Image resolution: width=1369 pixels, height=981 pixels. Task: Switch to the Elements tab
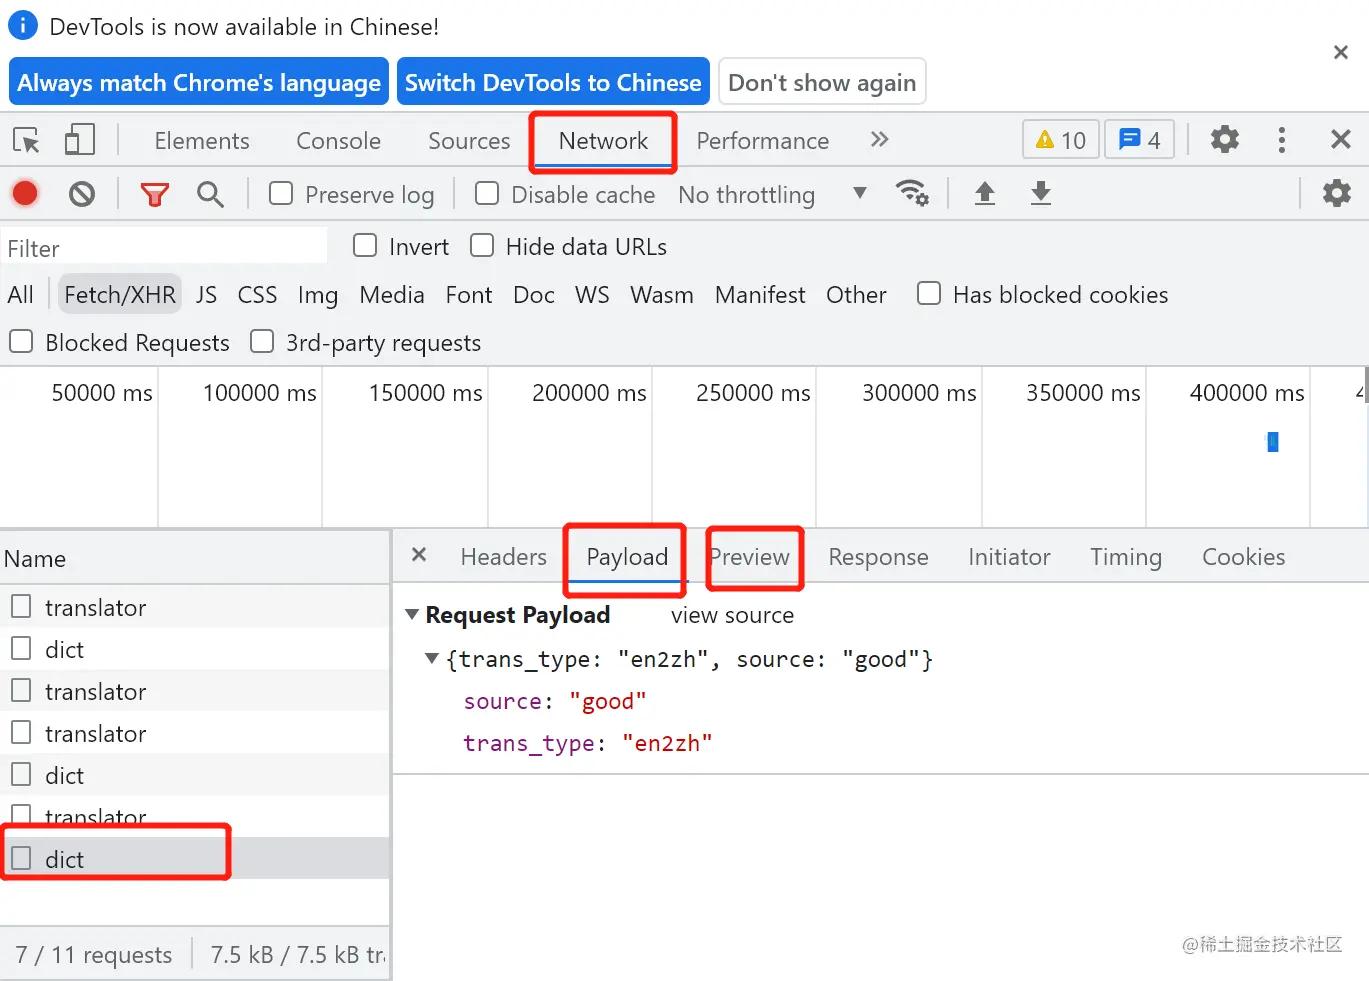(202, 141)
